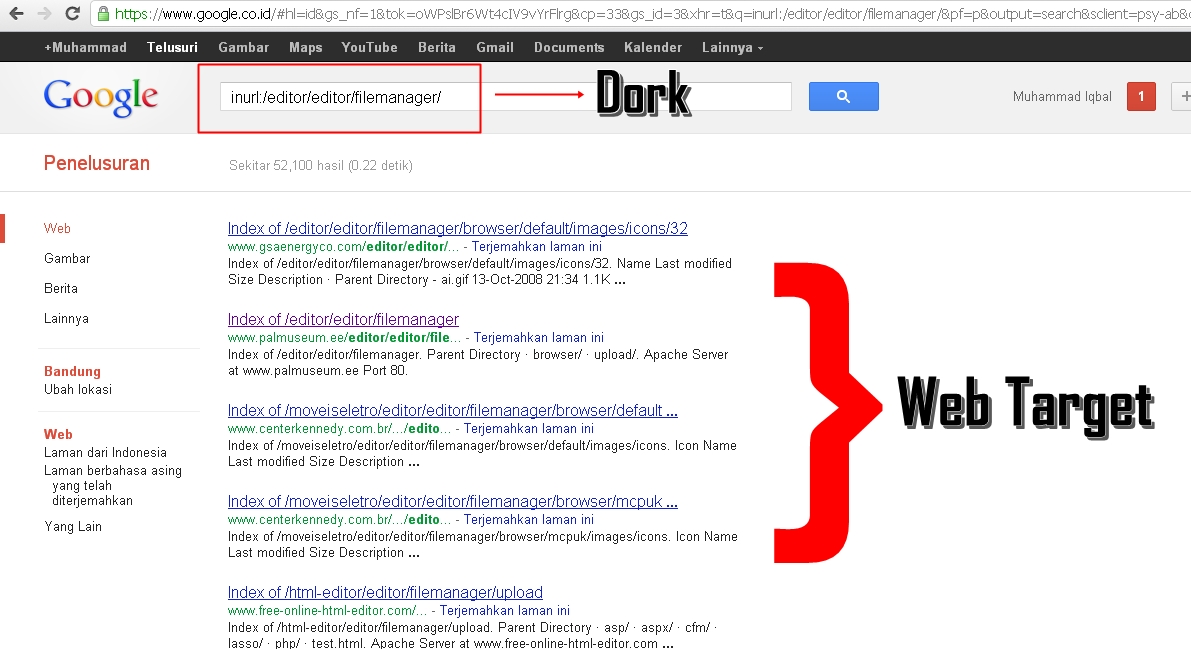
Task: Open result Index of /moveiseletro/.../browser/mcpuk
Action: click(453, 502)
